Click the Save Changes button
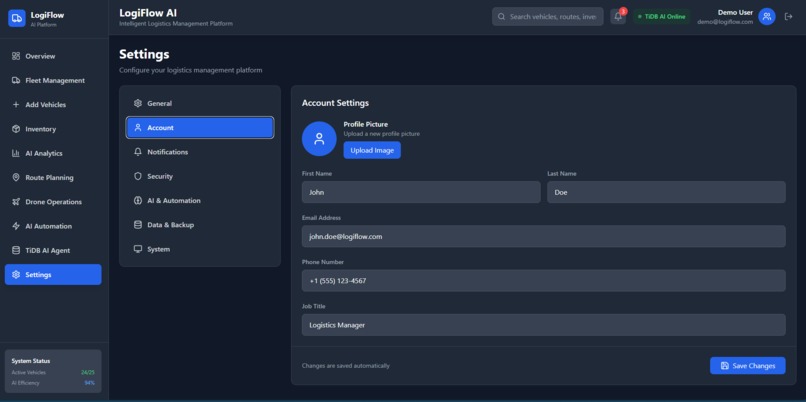Viewport: 806px width, 402px height. click(748, 366)
